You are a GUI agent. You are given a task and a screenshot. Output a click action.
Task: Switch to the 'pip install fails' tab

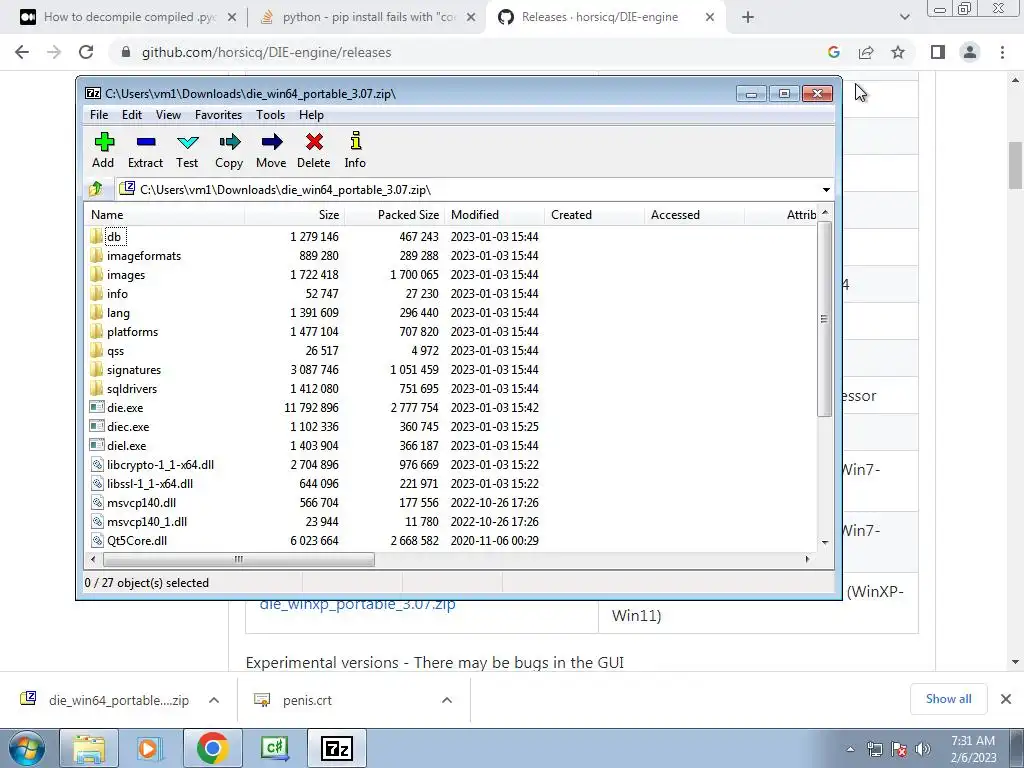(x=369, y=17)
